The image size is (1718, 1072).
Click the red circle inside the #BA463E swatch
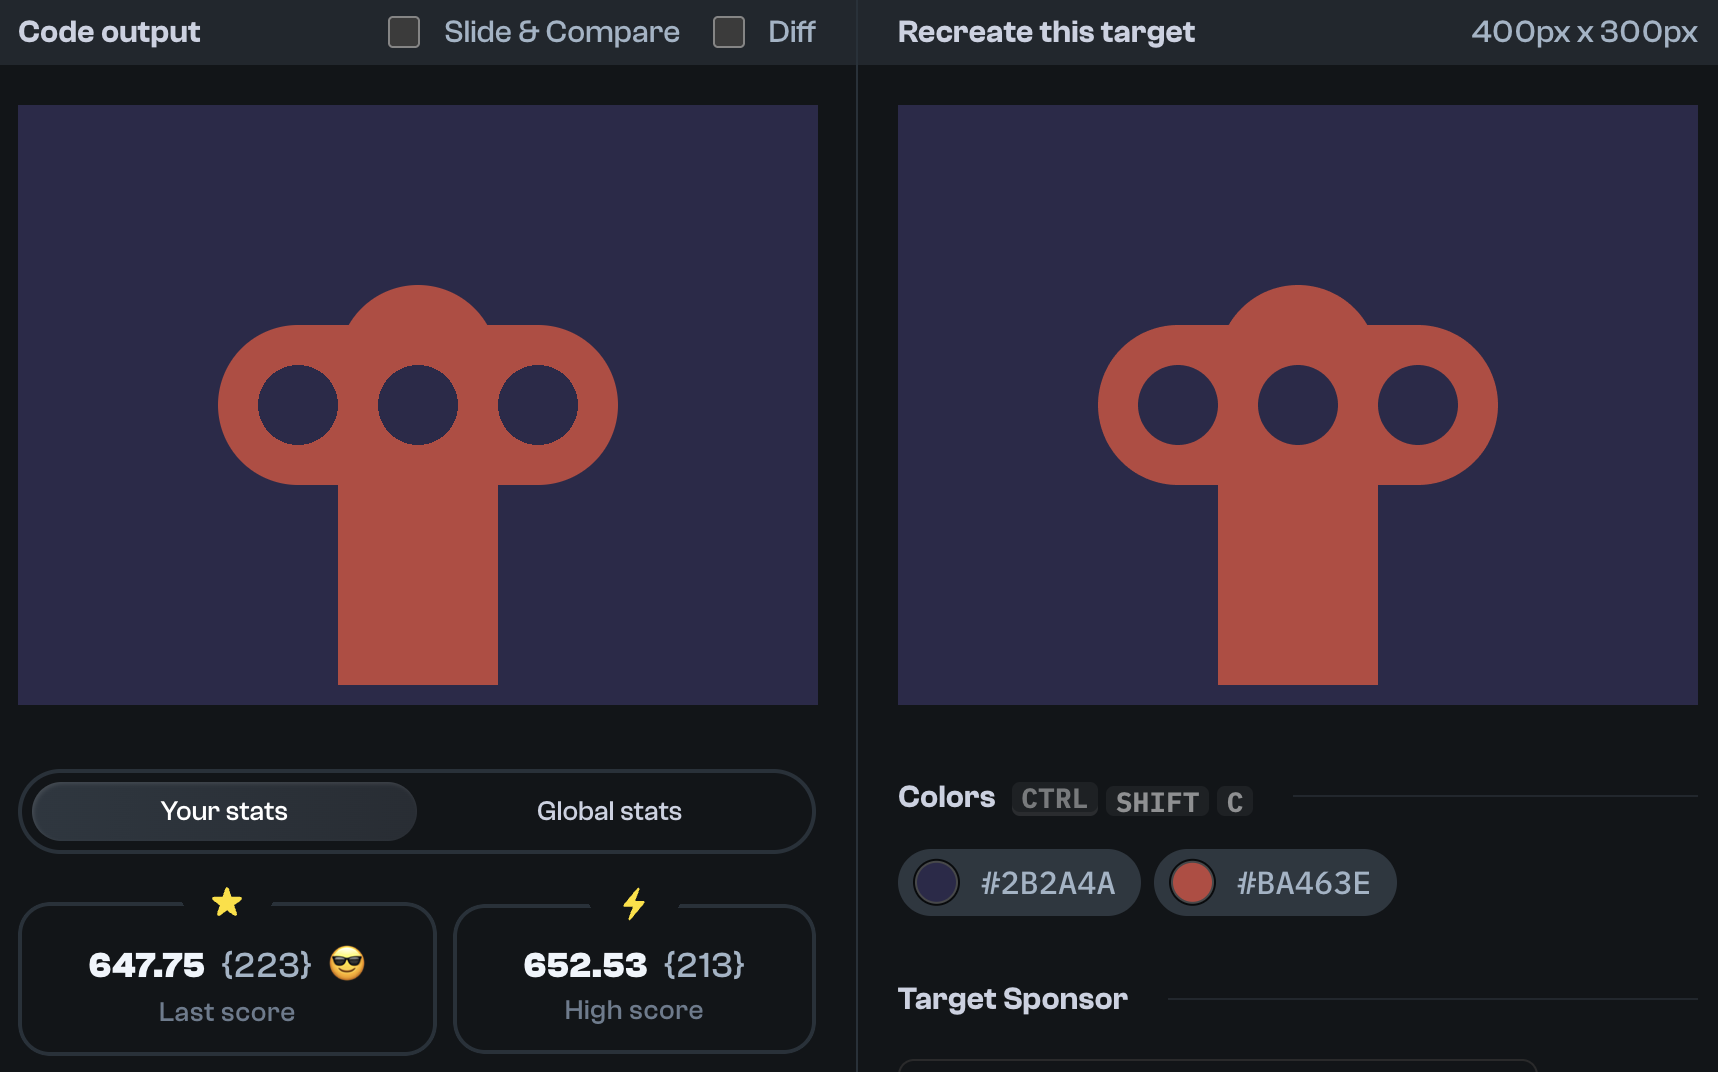(1192, 883)
